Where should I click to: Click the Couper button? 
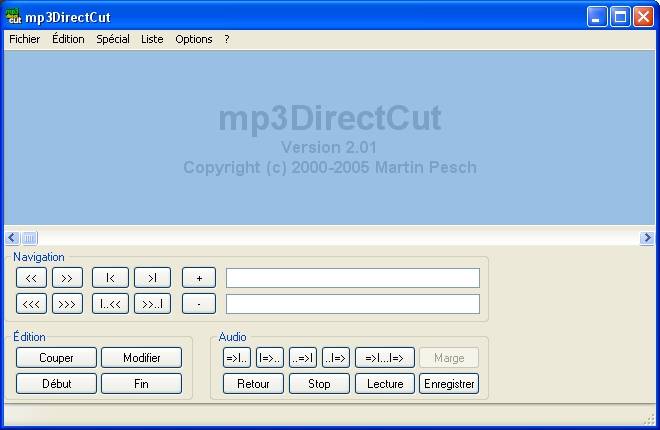[x=56, y=358]
